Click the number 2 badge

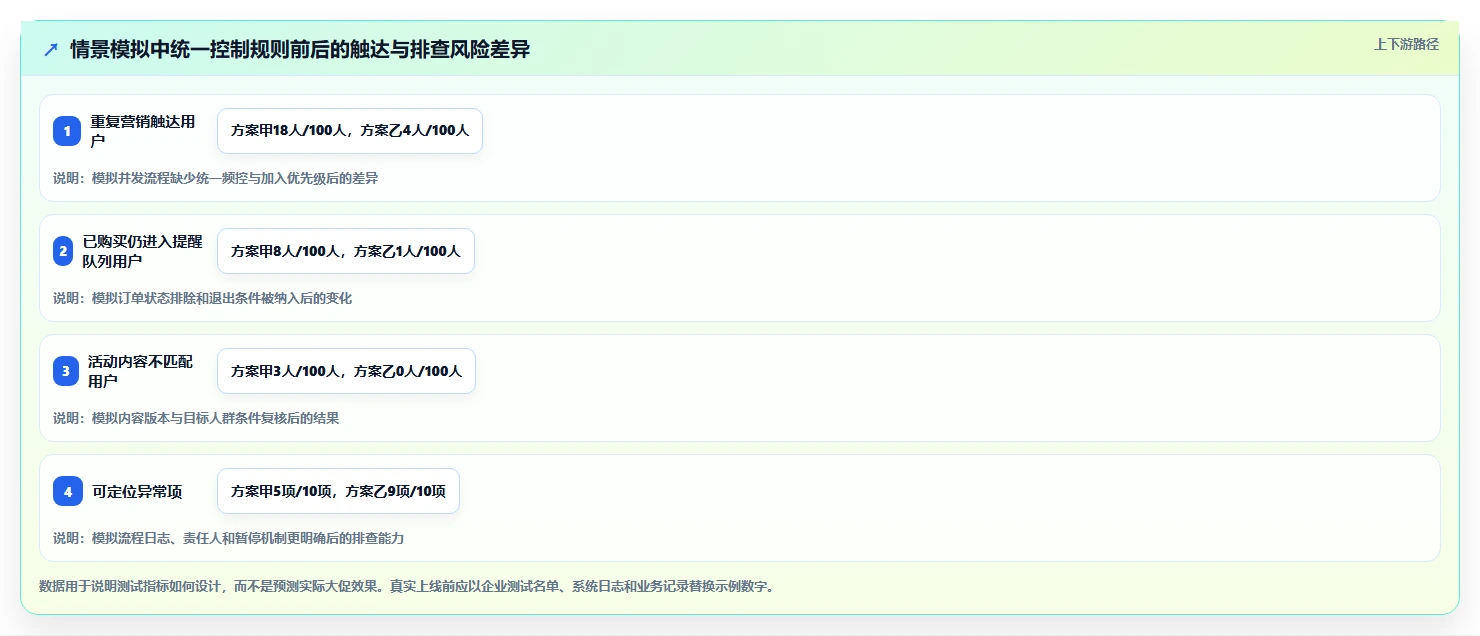tap(63, 251)
